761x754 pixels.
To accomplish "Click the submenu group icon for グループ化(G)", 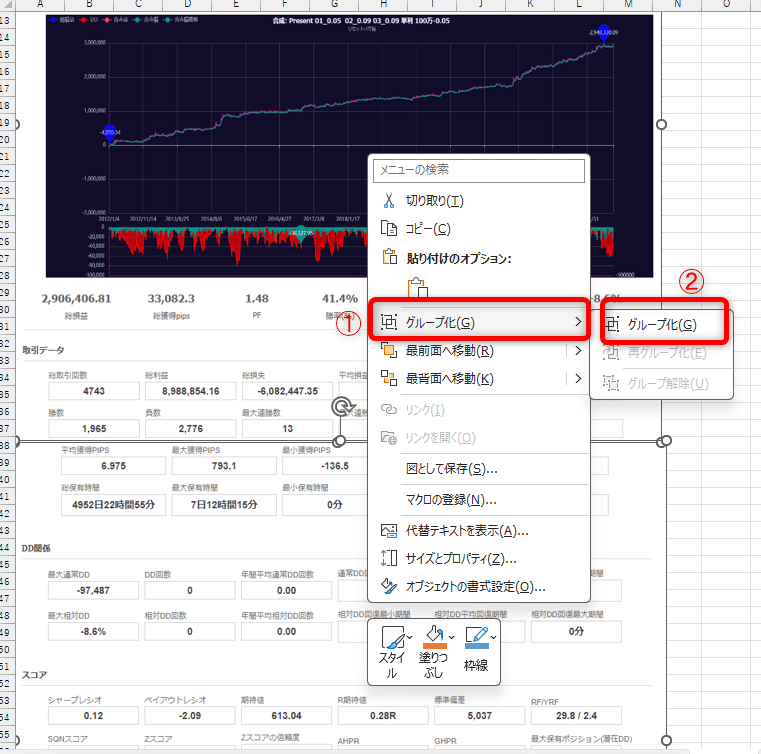I will click(x=611, y=324).
